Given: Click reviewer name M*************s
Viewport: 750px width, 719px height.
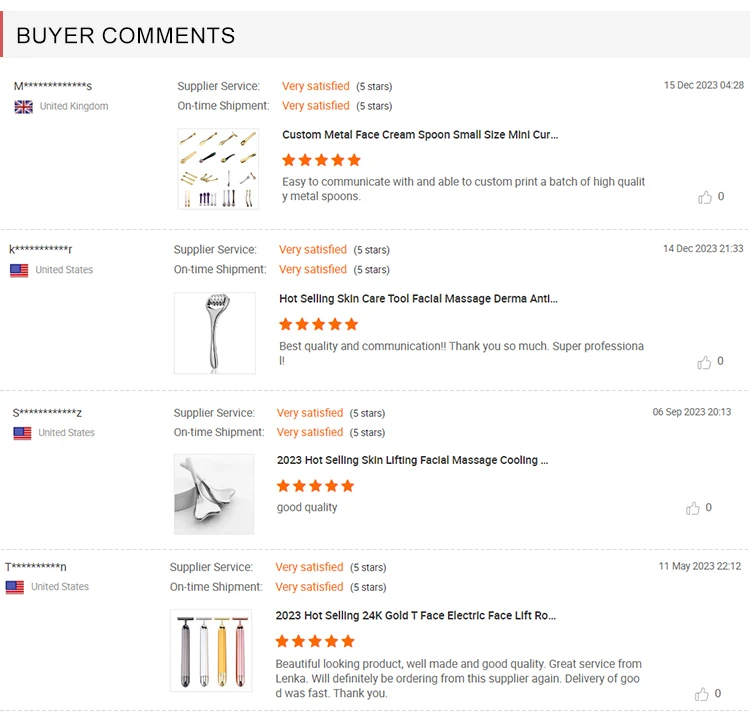Looking at the screenshot, I should point(53,86).
